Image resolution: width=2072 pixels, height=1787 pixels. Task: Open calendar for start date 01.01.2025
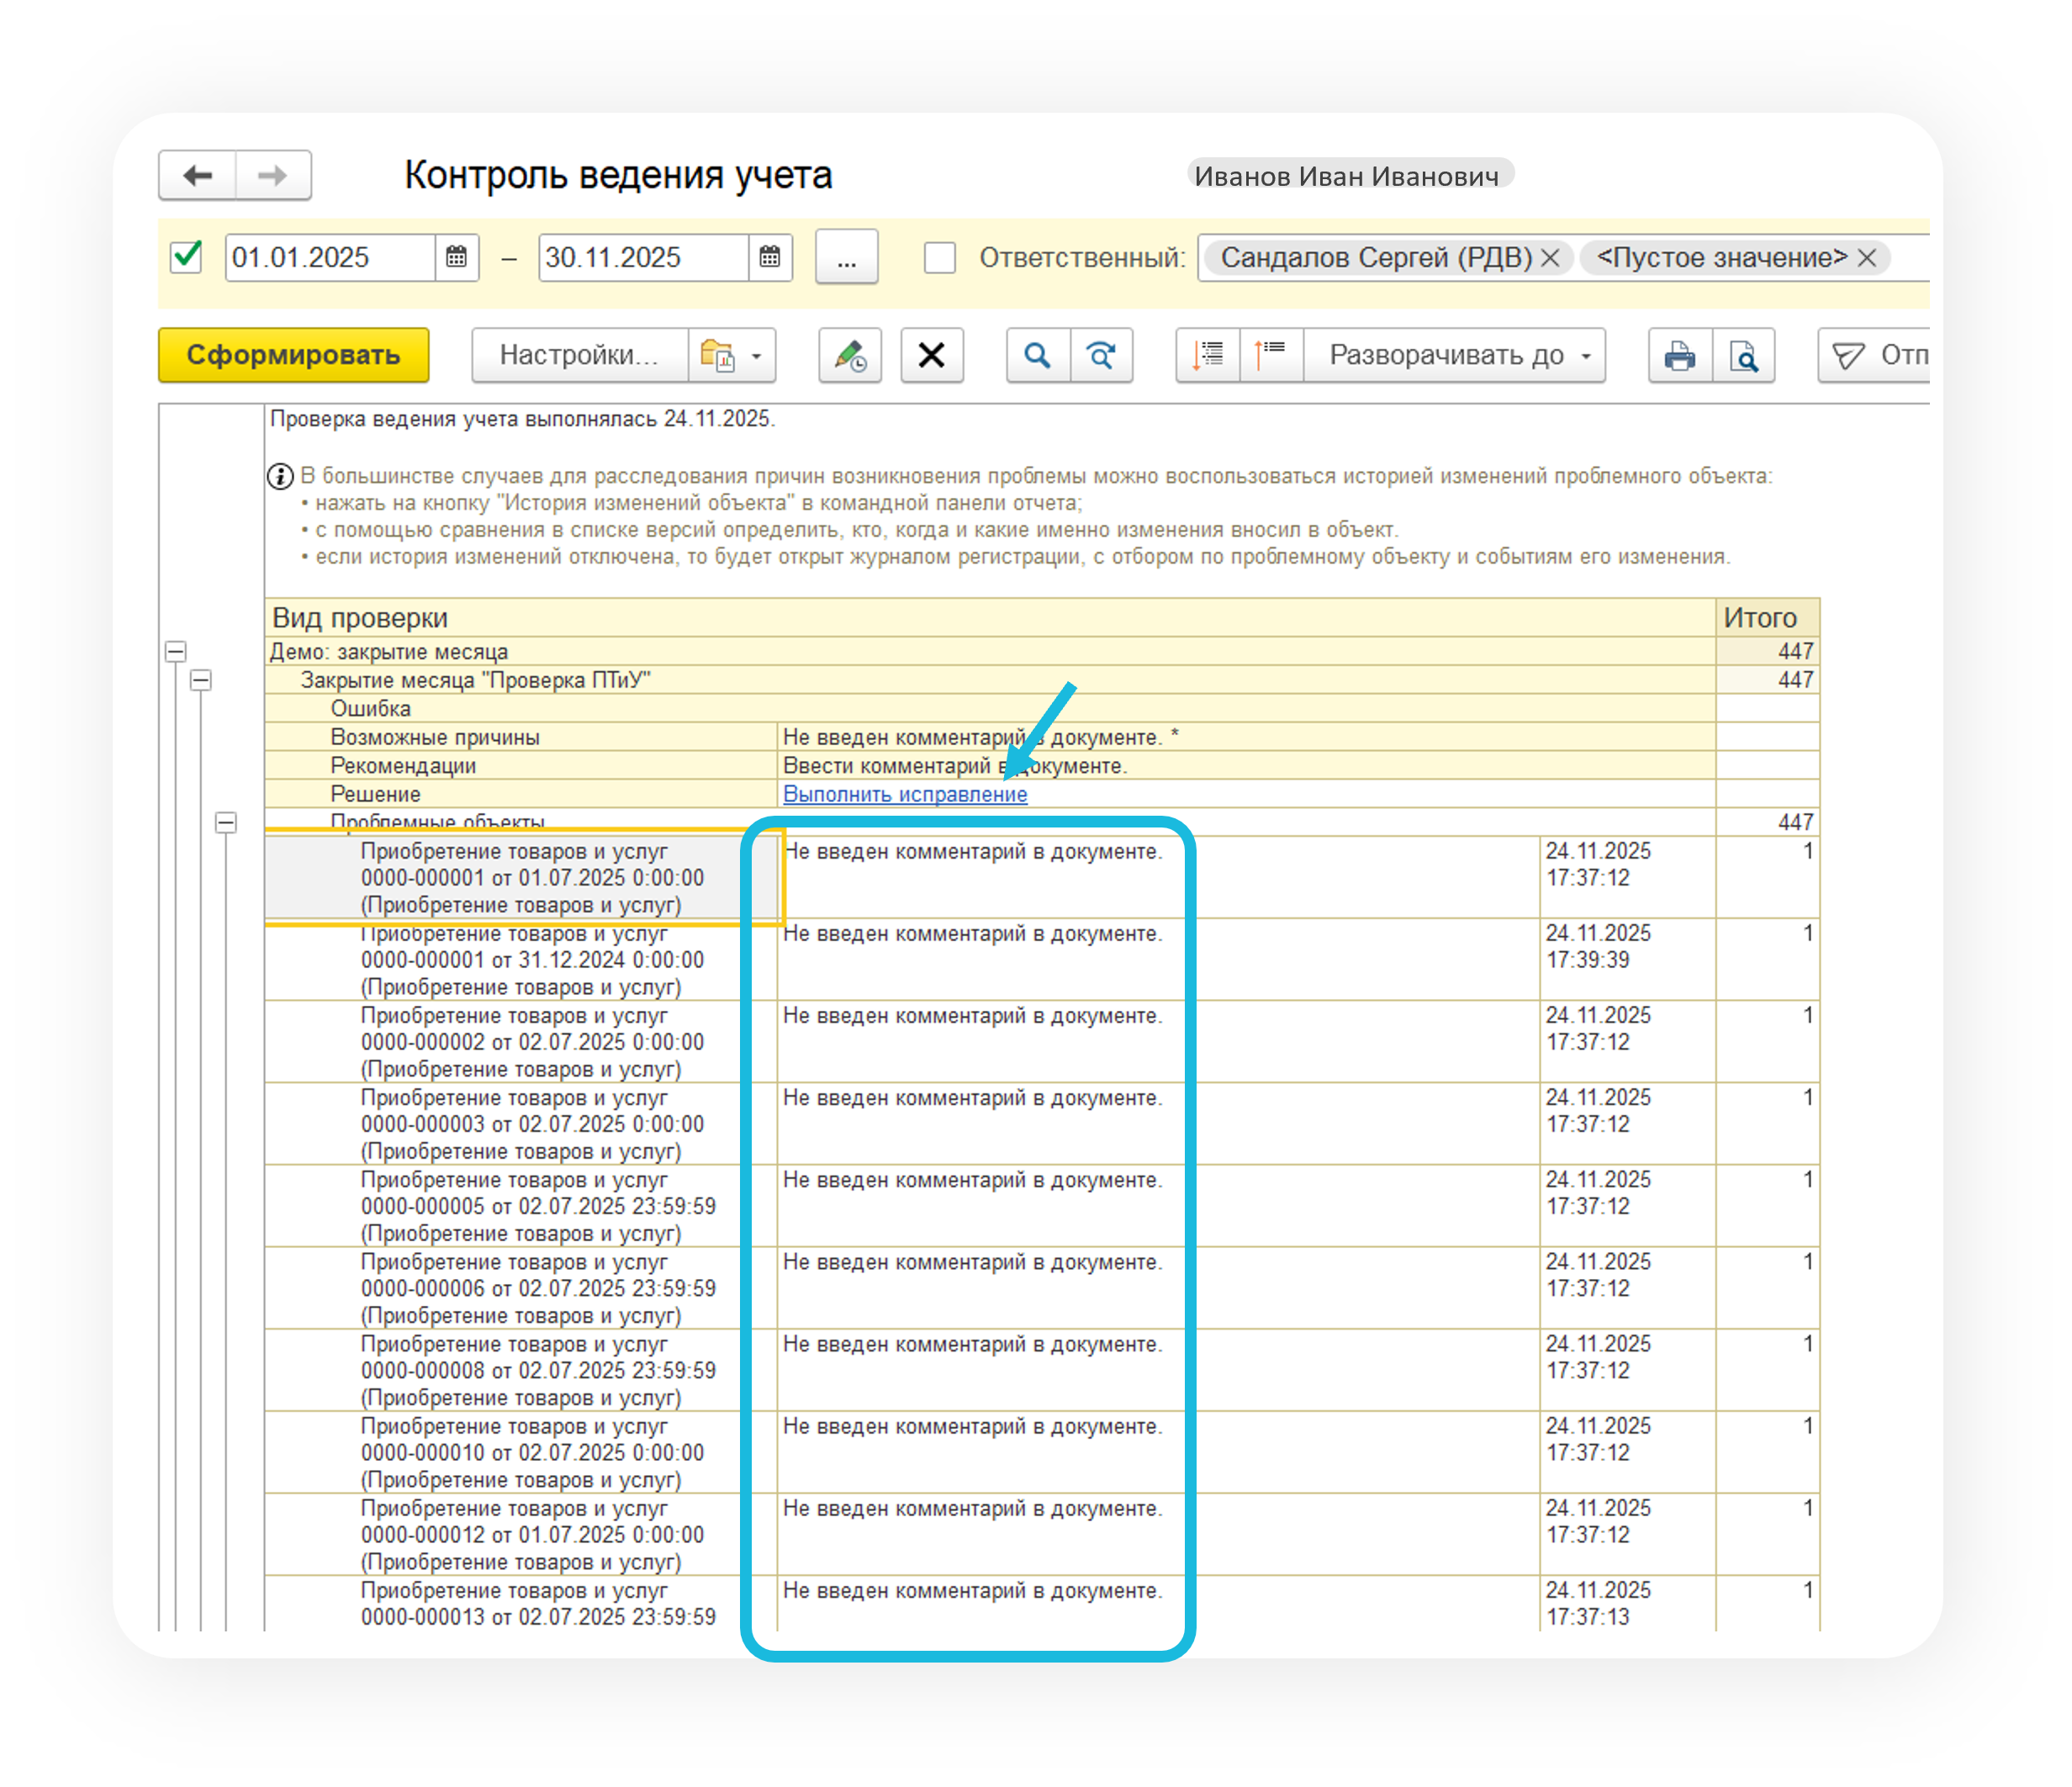click(x=456, y=257)
